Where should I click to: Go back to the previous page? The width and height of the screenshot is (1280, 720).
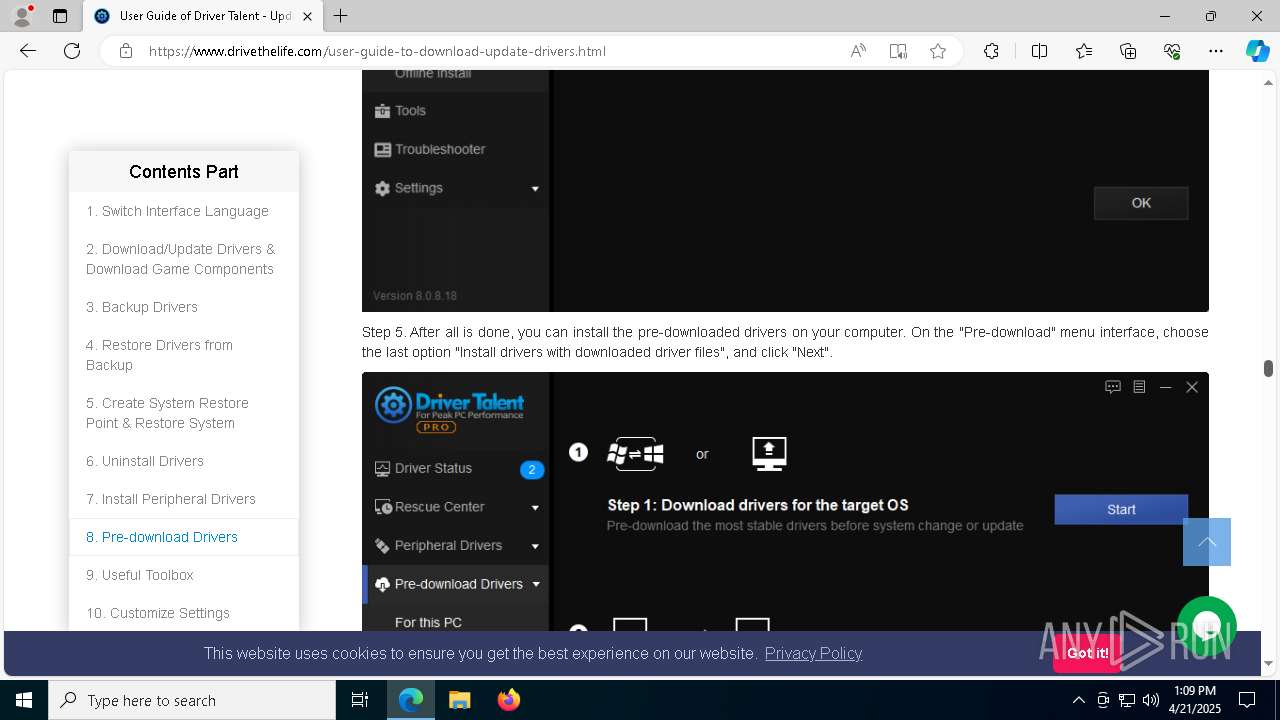click(28, 51)
